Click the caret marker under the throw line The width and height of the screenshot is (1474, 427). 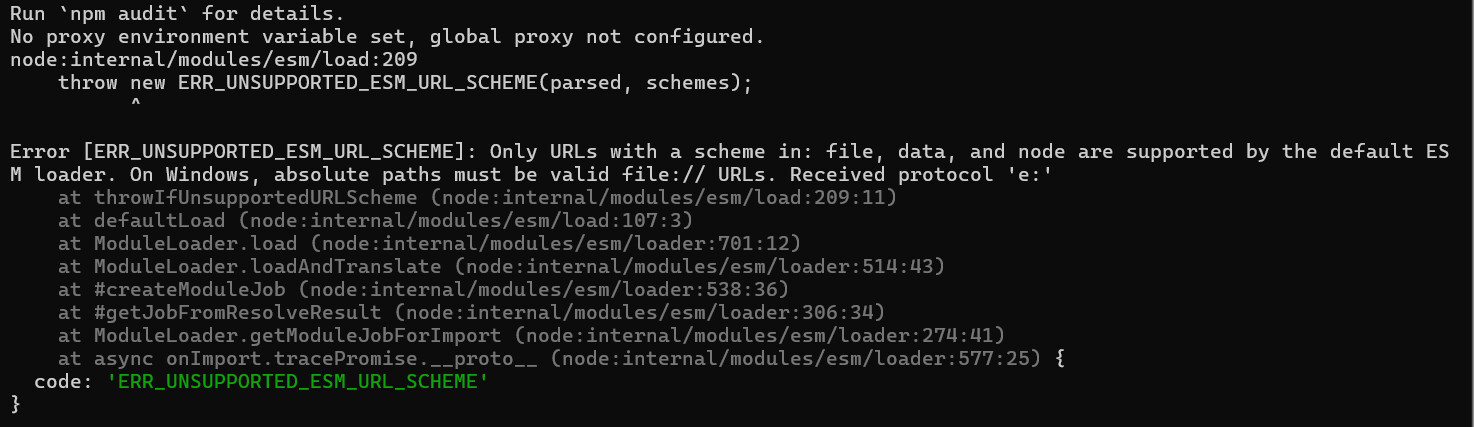point(135,103)
